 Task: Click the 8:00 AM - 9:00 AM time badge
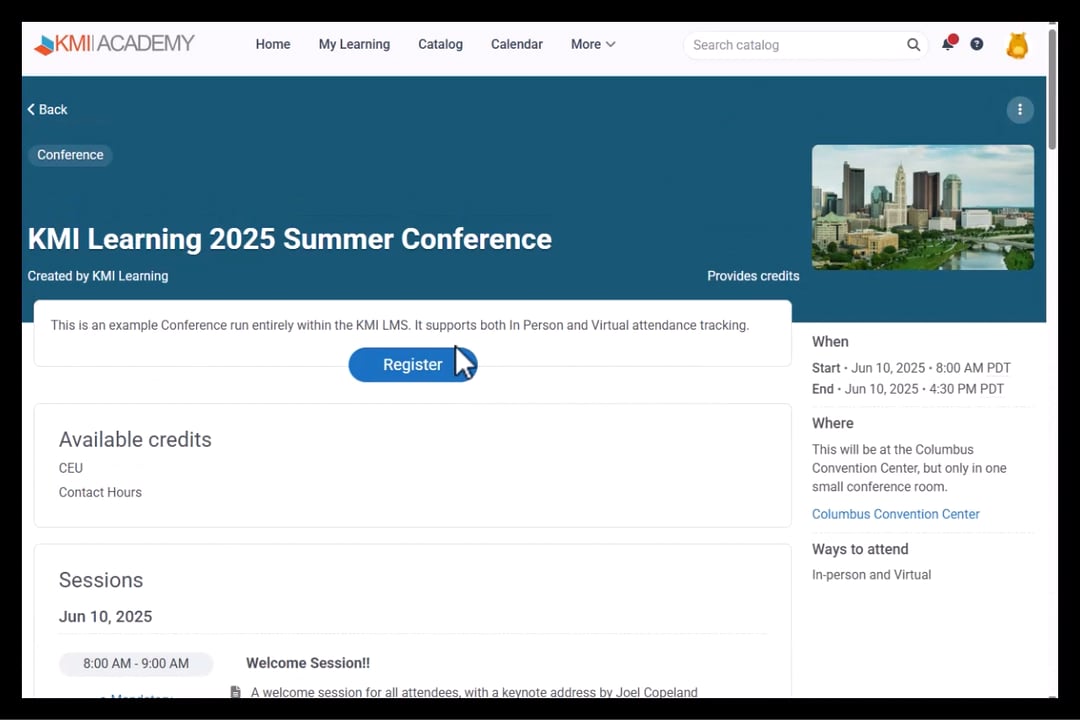(x=136, y=664)
